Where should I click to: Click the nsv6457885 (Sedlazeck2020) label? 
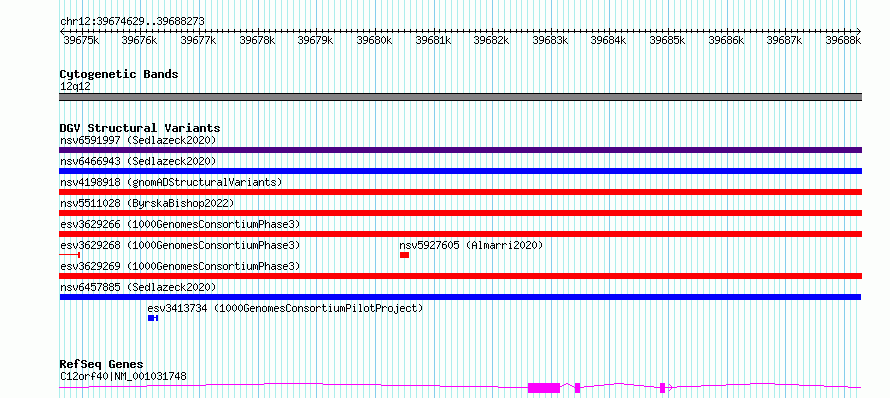coord(138,287)
